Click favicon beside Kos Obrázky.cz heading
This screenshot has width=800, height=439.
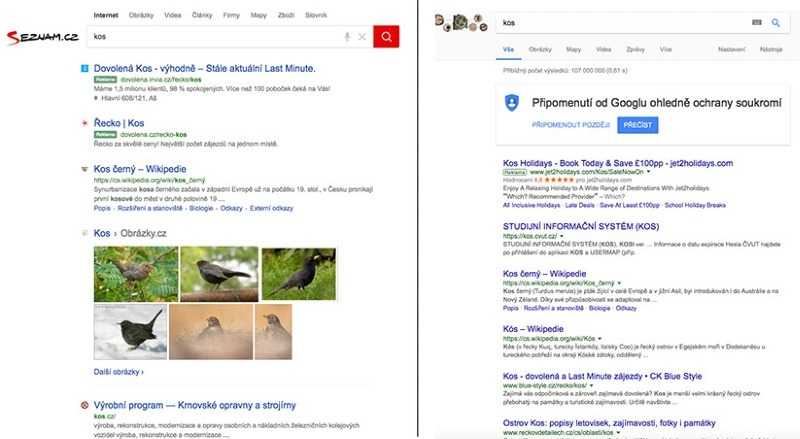[x=85, y=233]
